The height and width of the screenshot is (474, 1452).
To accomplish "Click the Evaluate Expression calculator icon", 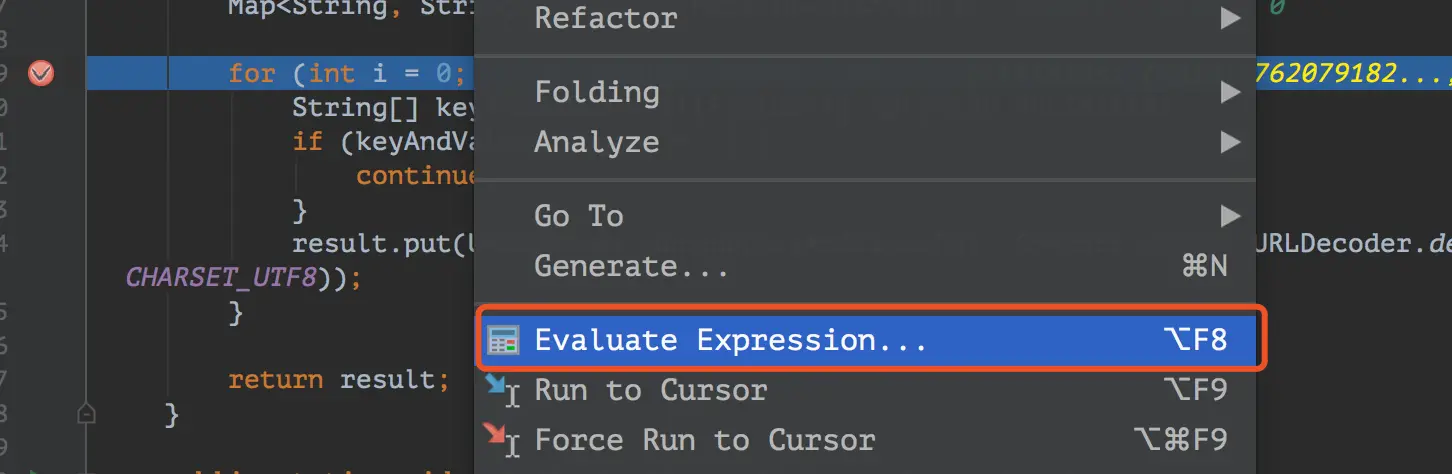I will click(502, 340).
